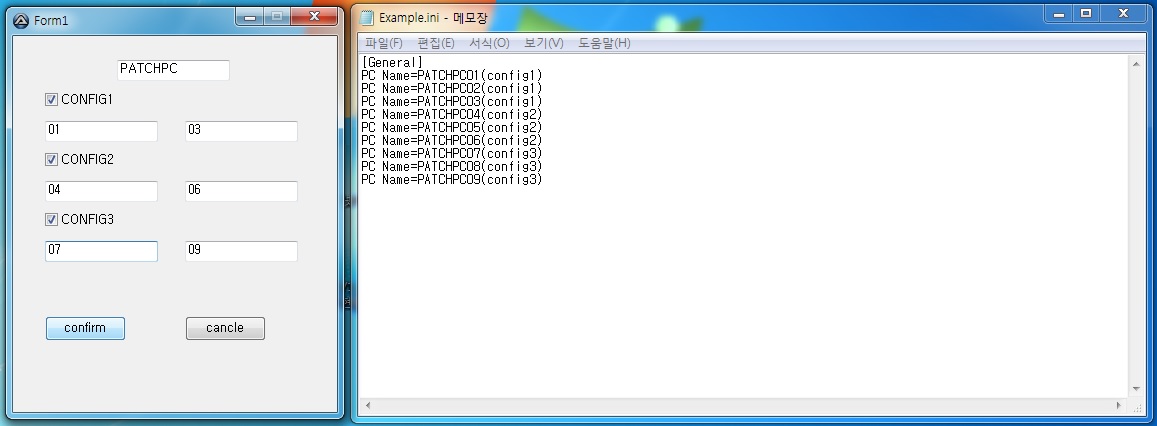Image resolution: width=1157 pixels, height=426 pixels.
Task: Click the Notepad icon in Example.ini title bar
Action: [367, 18]
